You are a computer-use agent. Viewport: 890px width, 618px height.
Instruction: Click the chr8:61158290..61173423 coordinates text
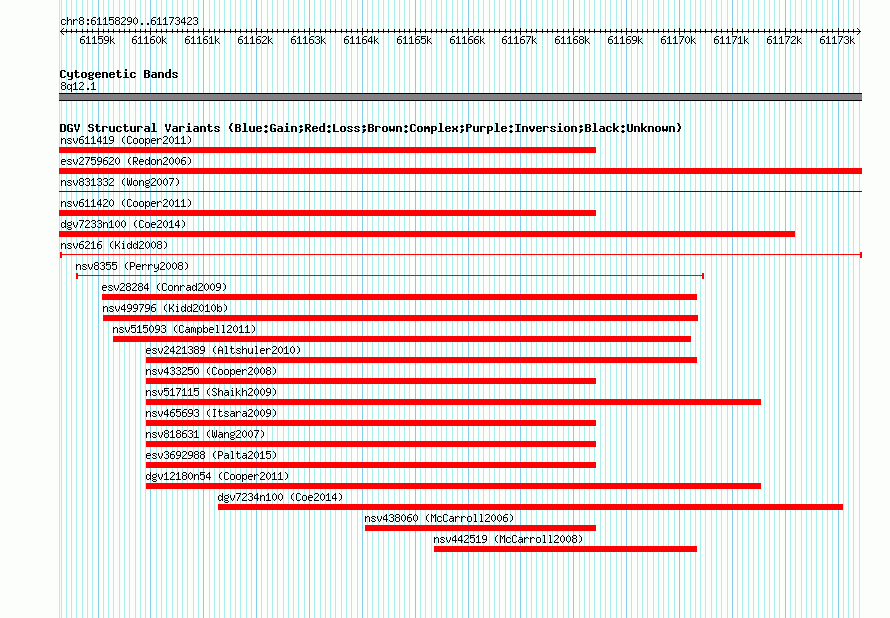click(x=129, y=21)
